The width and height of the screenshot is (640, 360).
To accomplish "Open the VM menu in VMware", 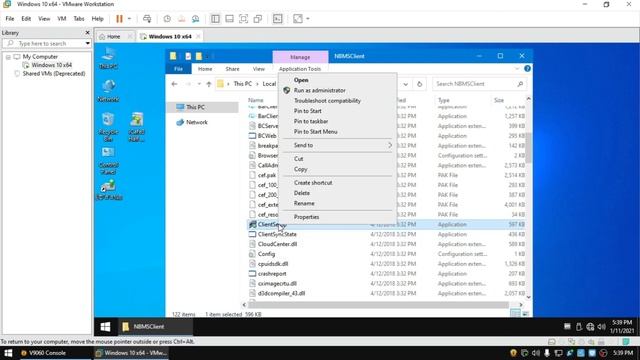I will [x=62, y=19].
